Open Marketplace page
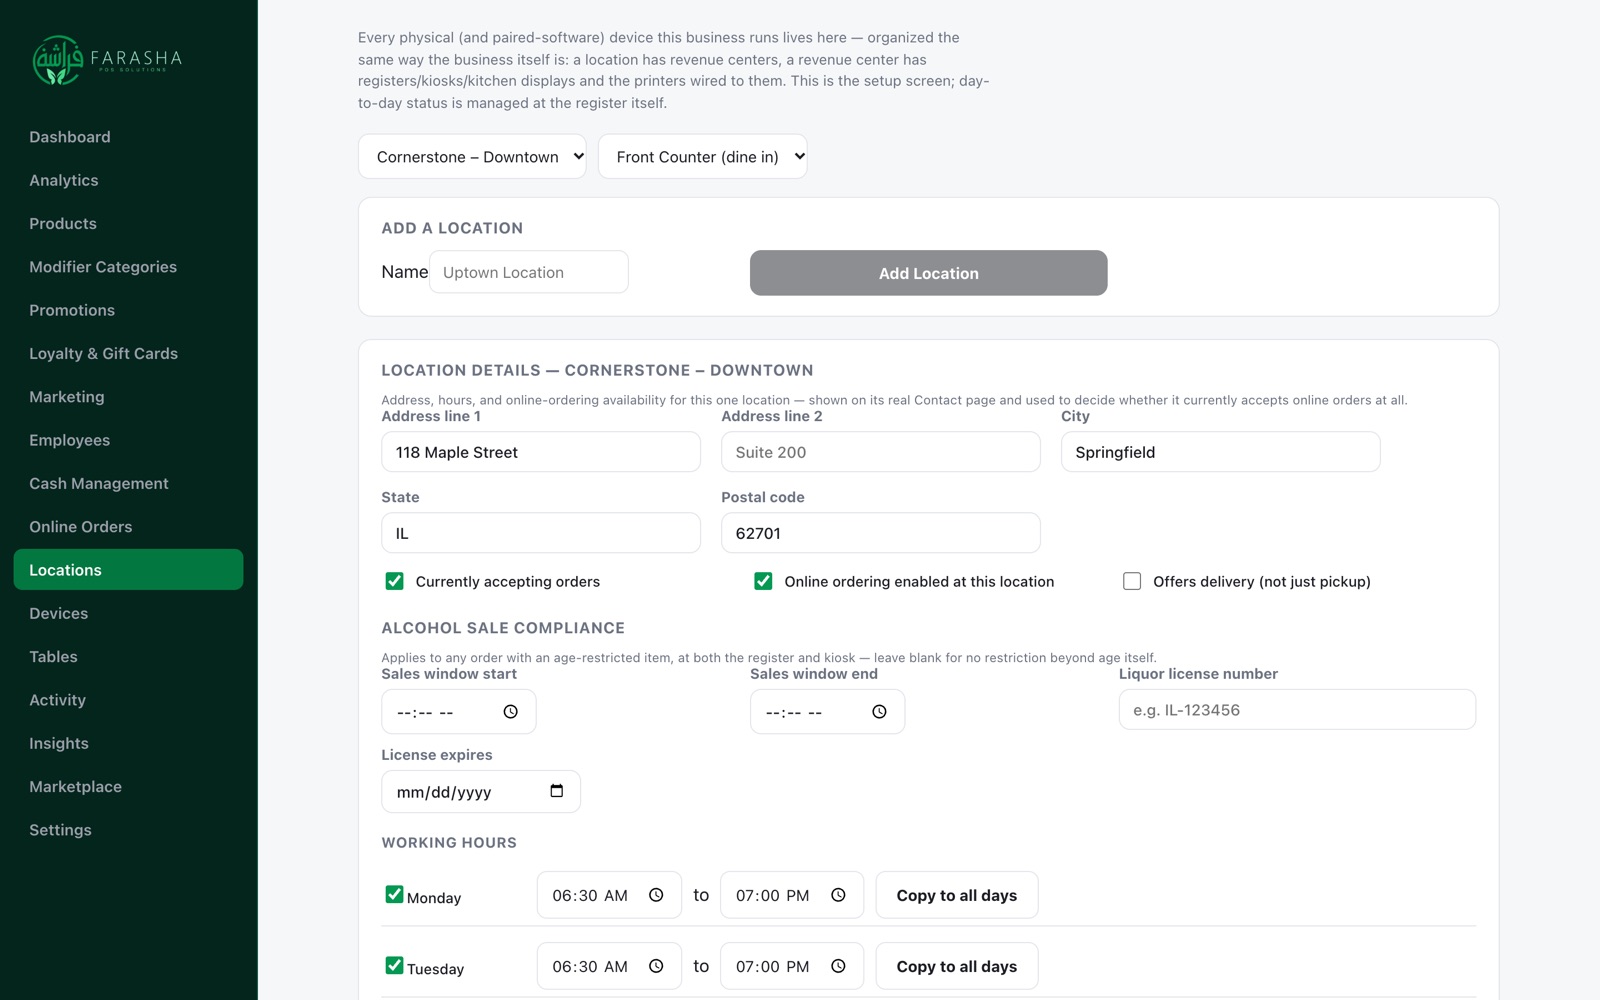The image size is (1600, 1000). [x=129, y=787]
